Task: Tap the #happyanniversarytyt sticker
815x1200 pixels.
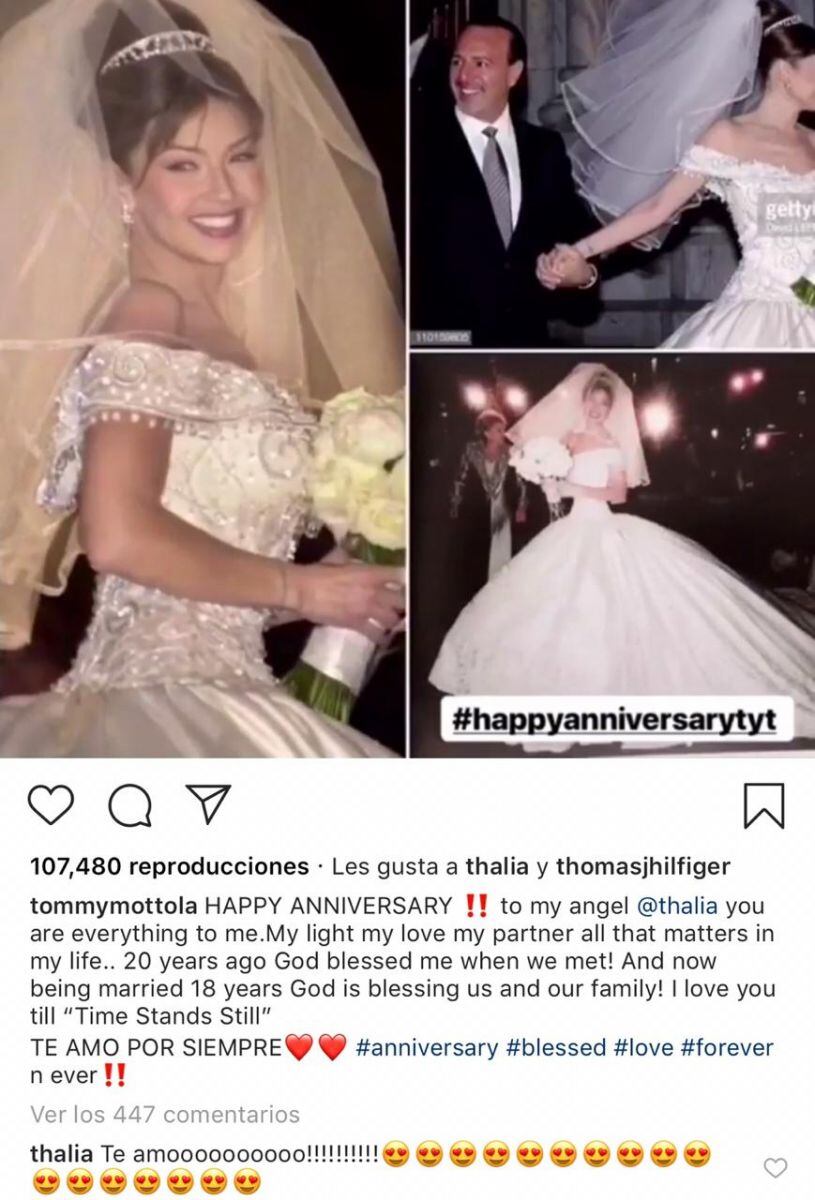Action: tap(617, 718)
